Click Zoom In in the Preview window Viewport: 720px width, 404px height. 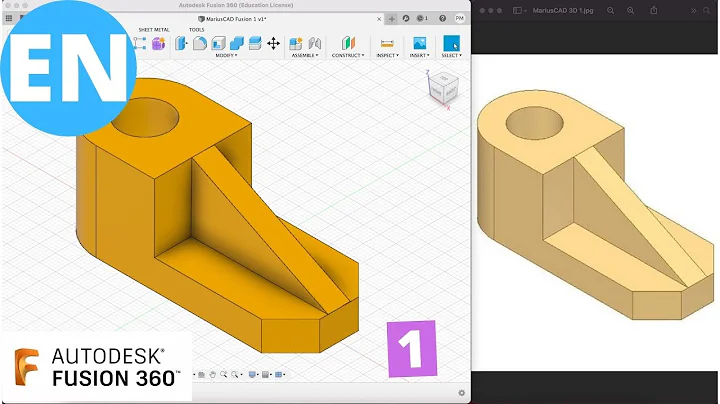click(630, 10)
